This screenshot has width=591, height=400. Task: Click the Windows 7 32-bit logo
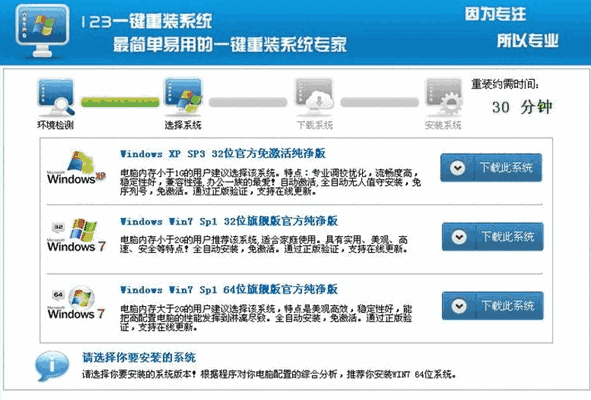tap(77, 236)
